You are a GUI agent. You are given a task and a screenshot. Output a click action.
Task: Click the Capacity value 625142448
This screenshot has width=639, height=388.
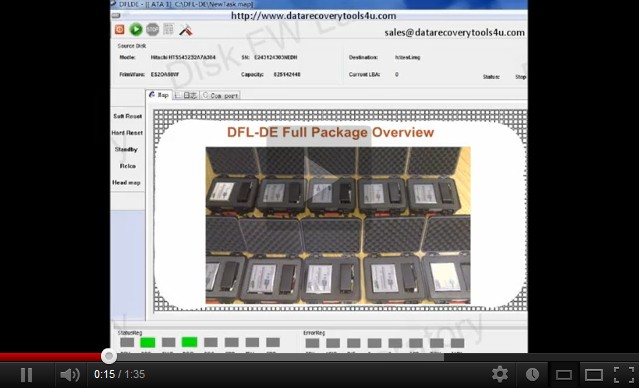click(287, 75)
